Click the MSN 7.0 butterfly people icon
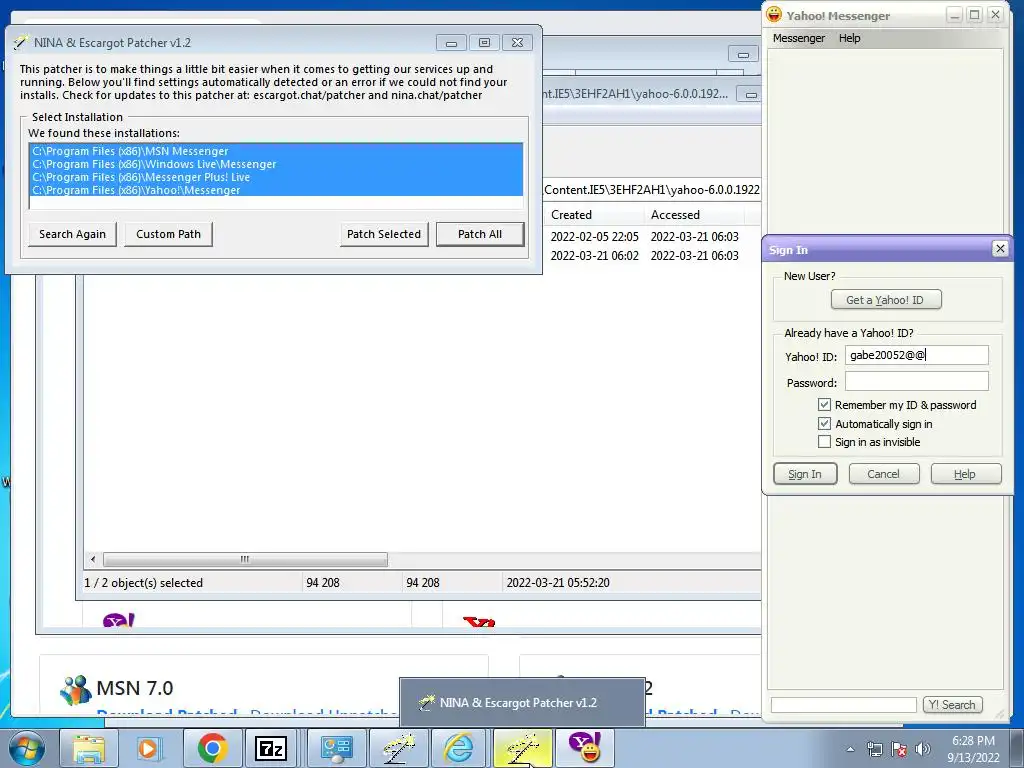Image resolution: width=1024 pixels, height=768 pixels. point(75,690)
